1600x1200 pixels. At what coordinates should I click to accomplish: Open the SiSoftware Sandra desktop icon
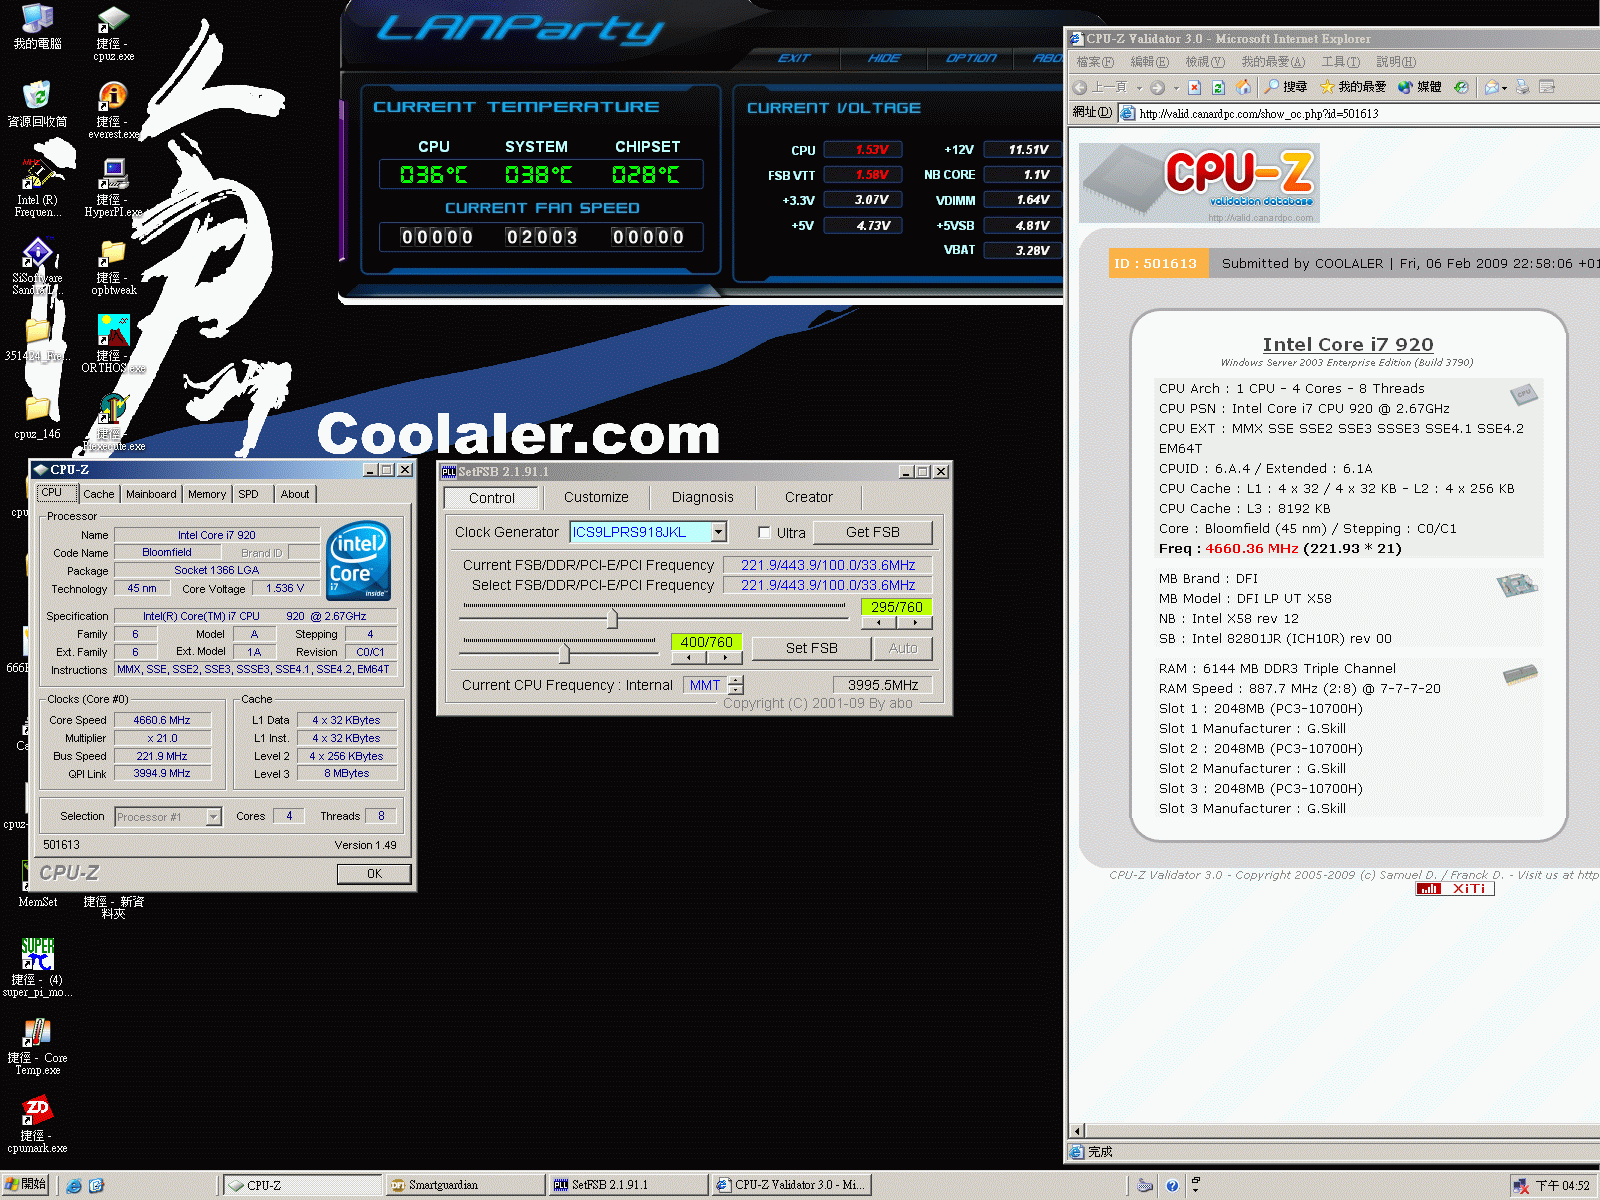pos(37,266)
